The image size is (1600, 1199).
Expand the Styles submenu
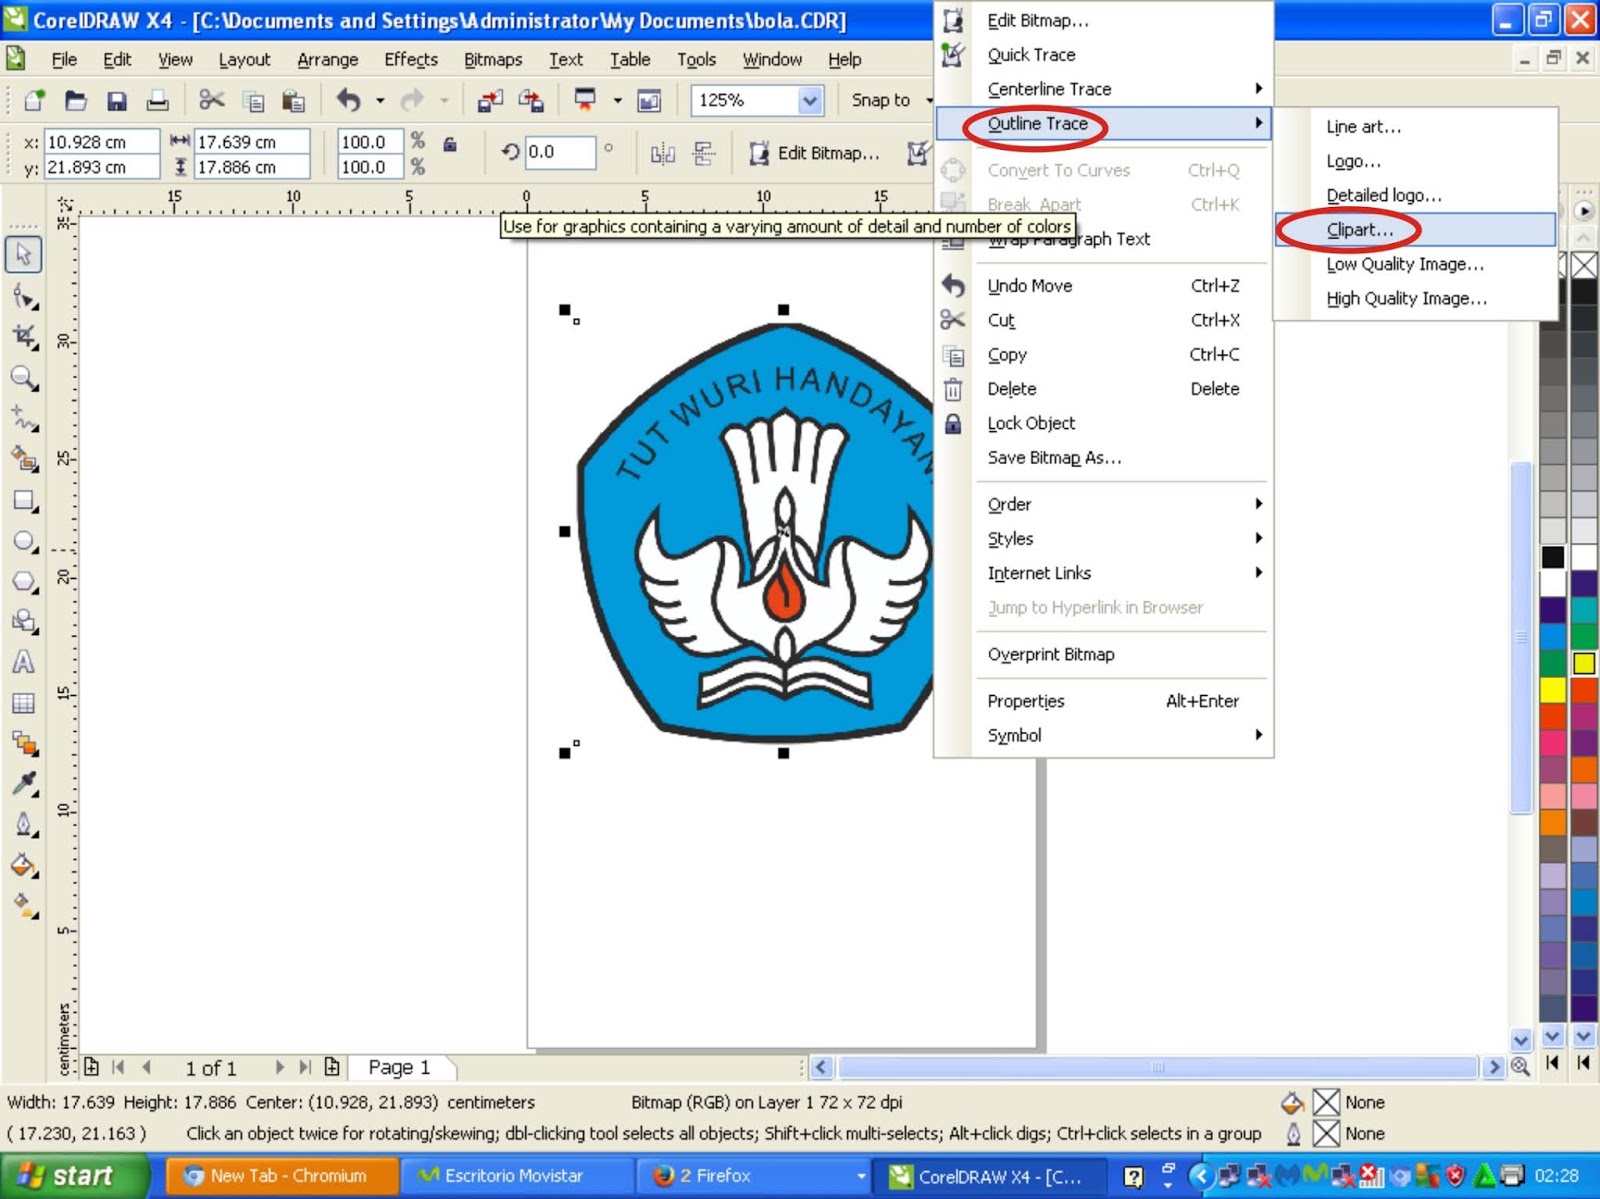pos(1104,538)
